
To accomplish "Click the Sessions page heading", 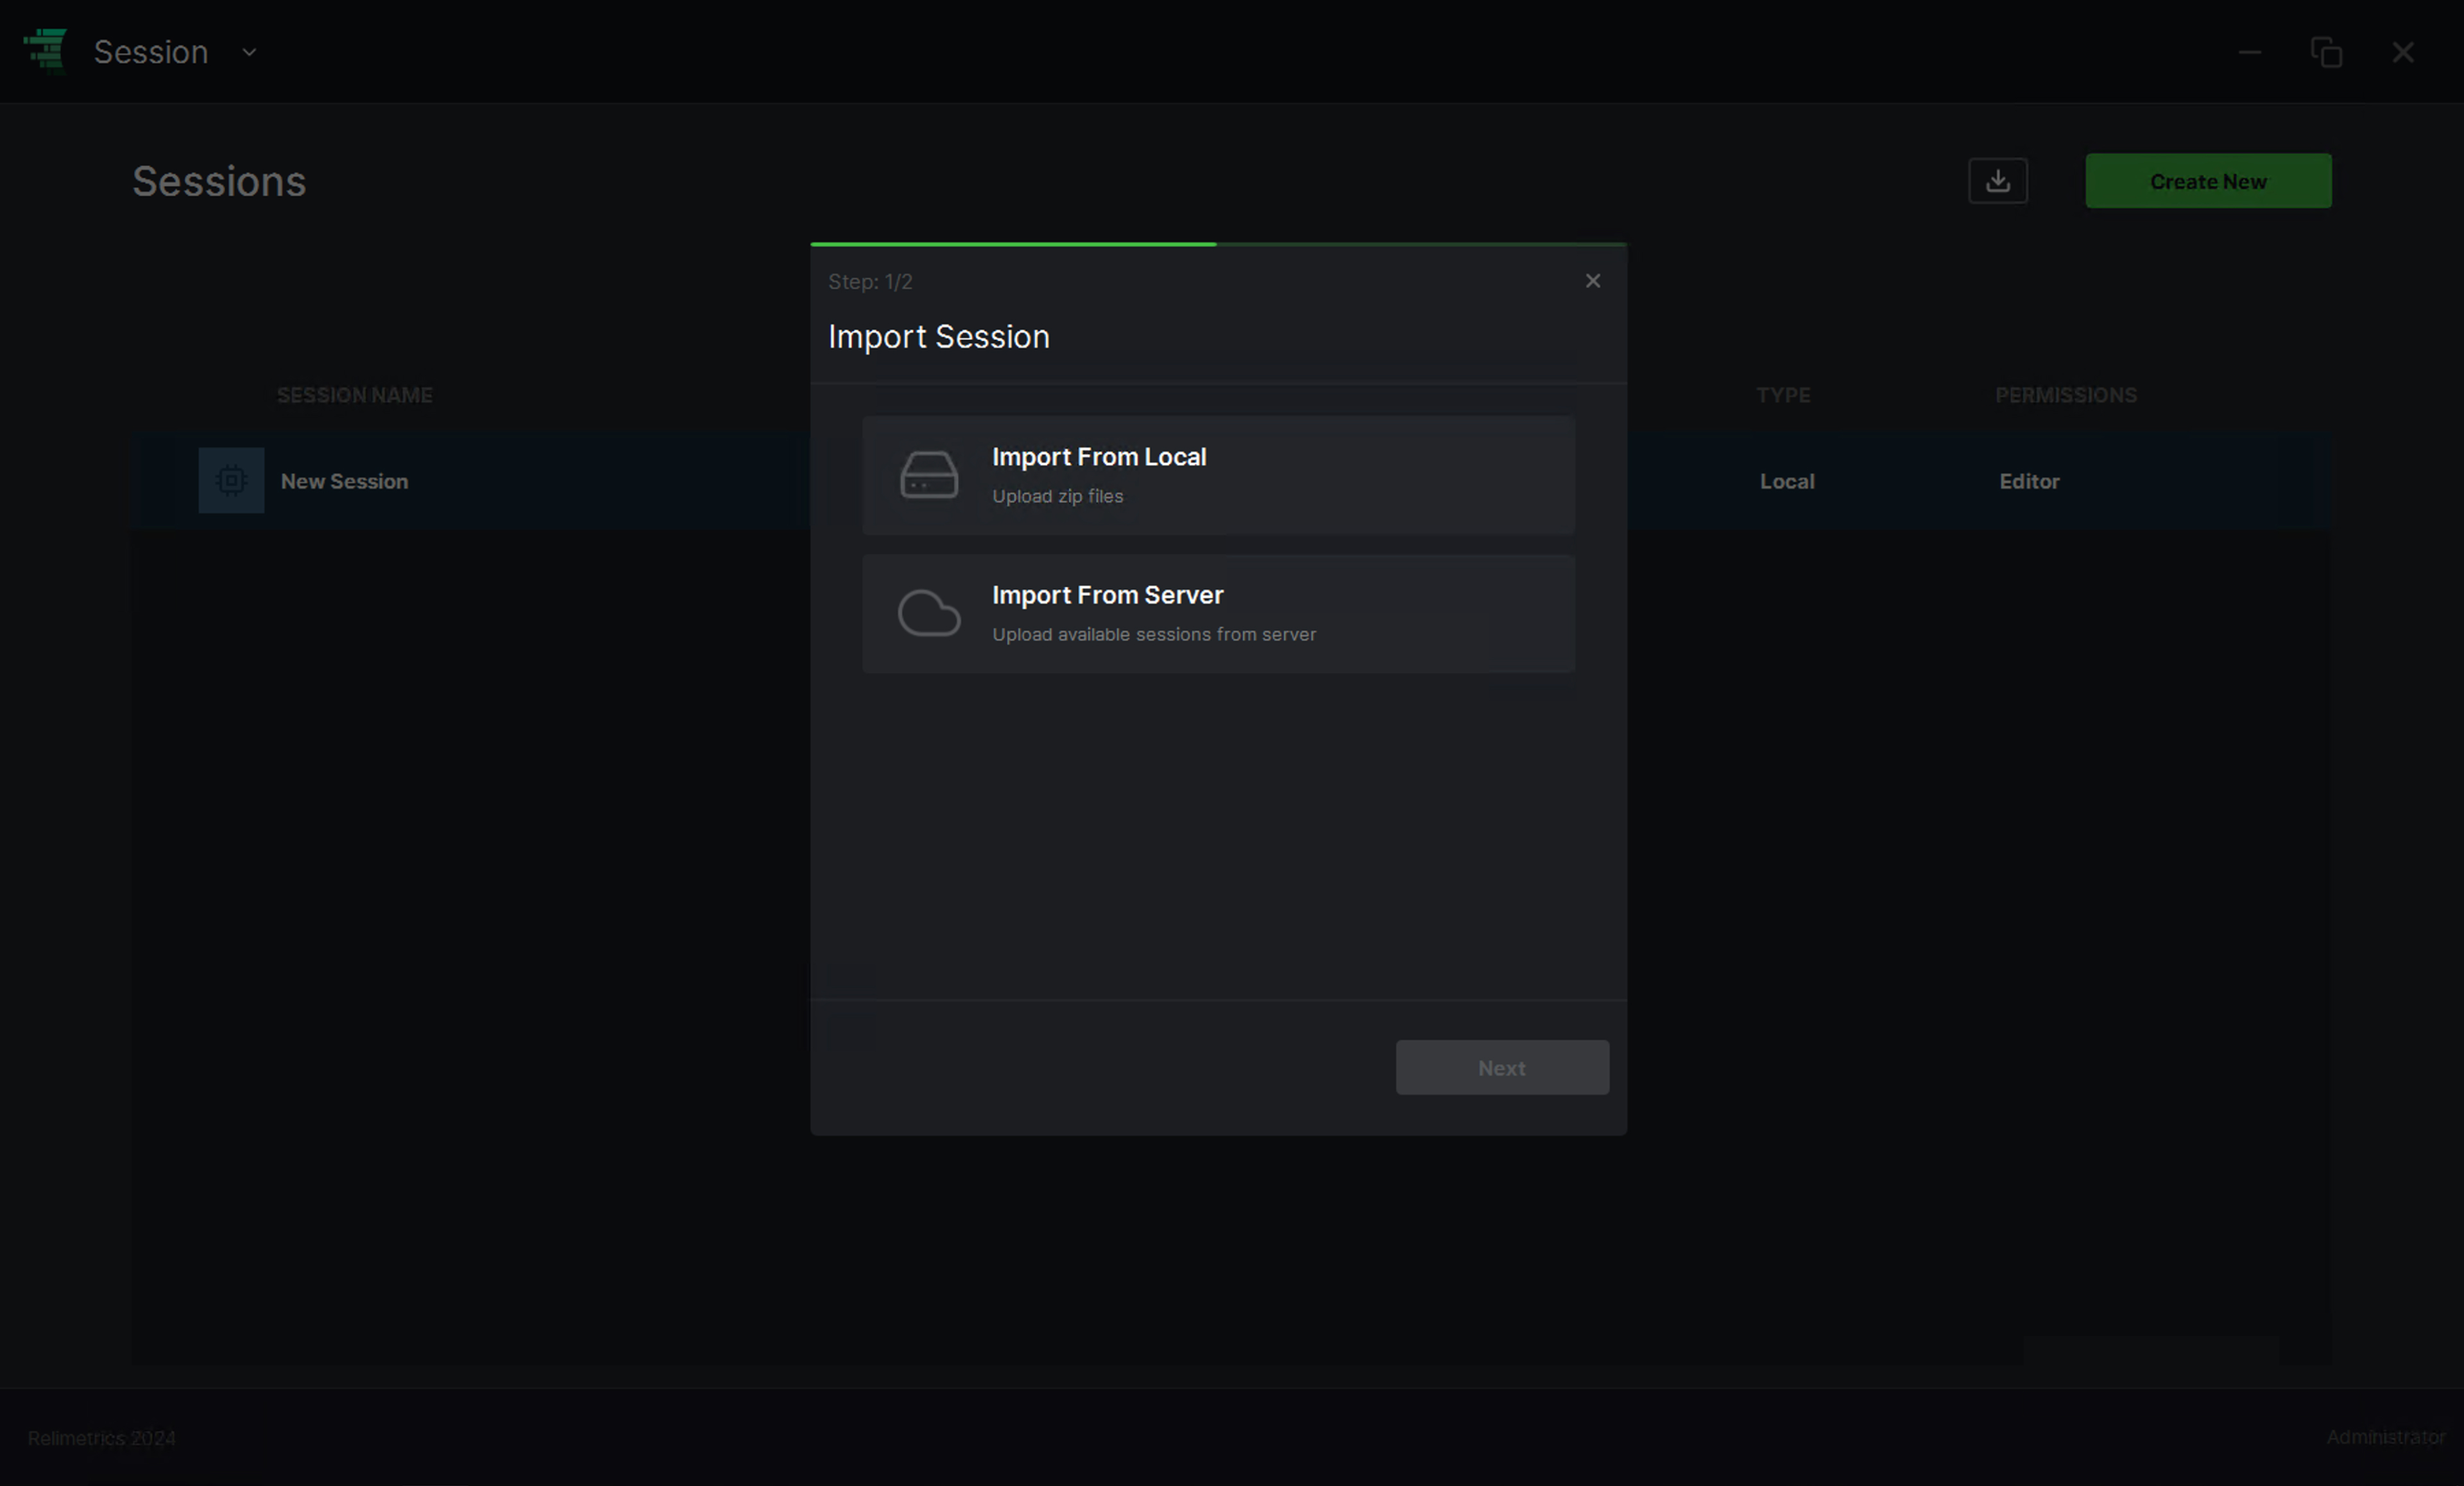I will point(219,181).
